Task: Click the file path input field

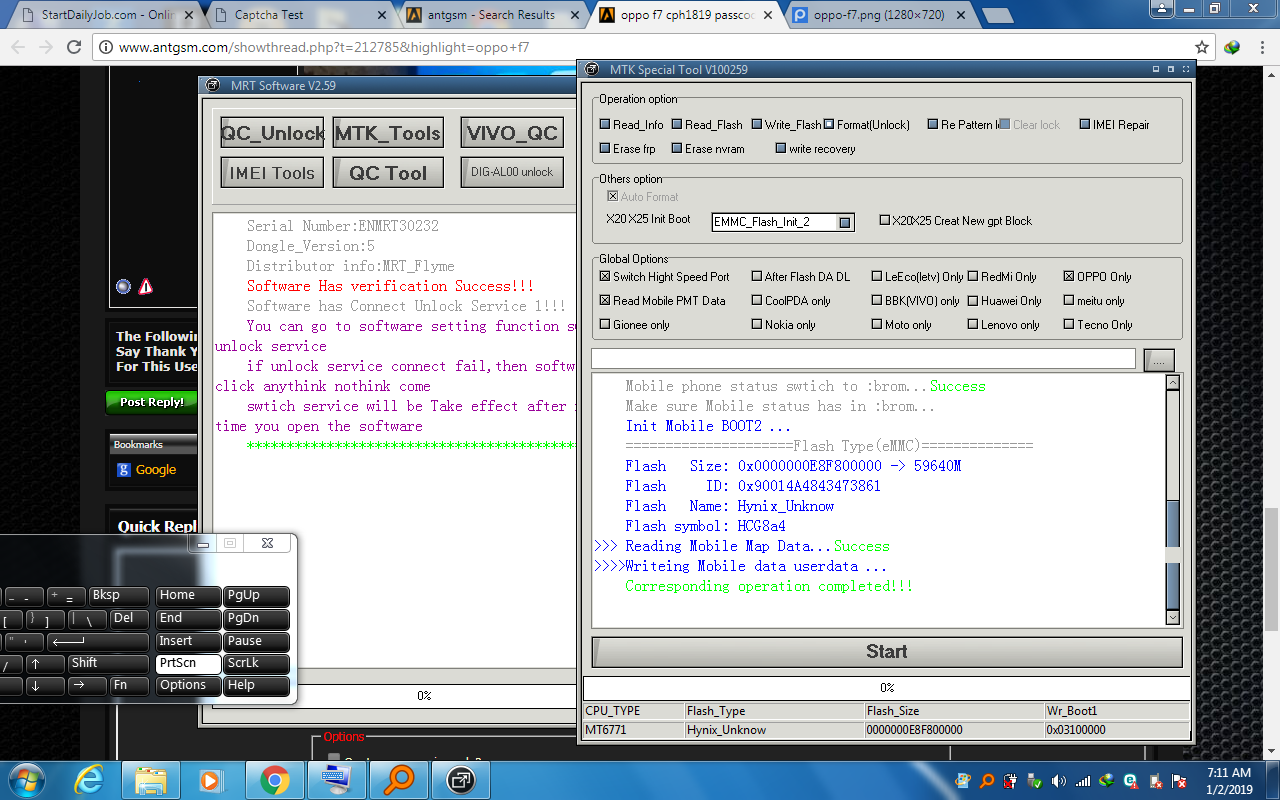Action: pyautogui.click(x=864, y=358)
